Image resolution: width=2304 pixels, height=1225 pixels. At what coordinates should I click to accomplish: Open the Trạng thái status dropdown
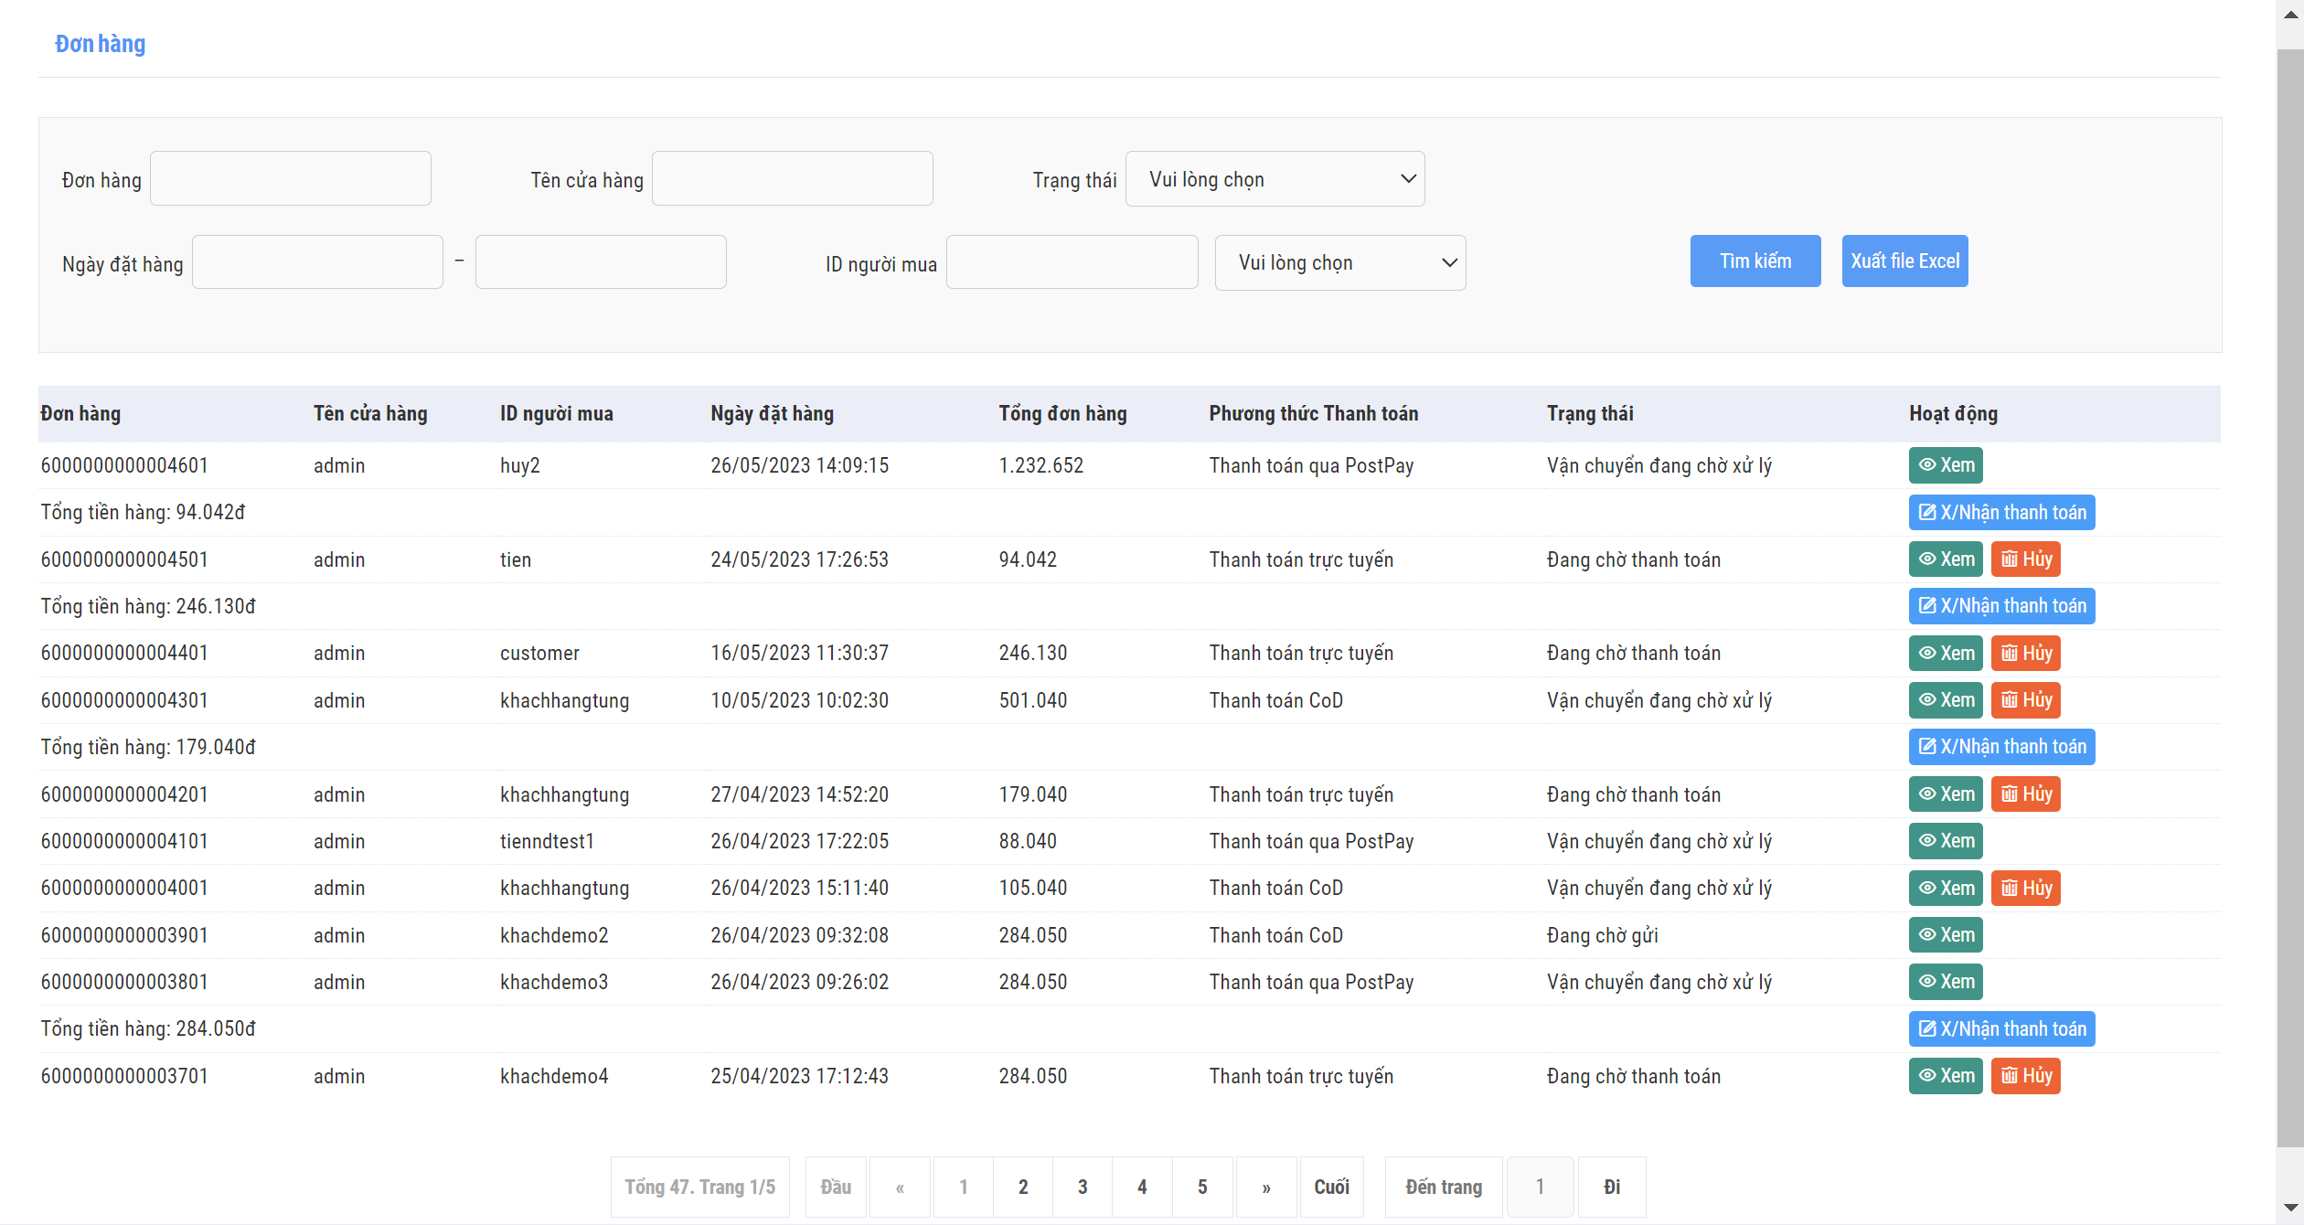coord(1274,179)
